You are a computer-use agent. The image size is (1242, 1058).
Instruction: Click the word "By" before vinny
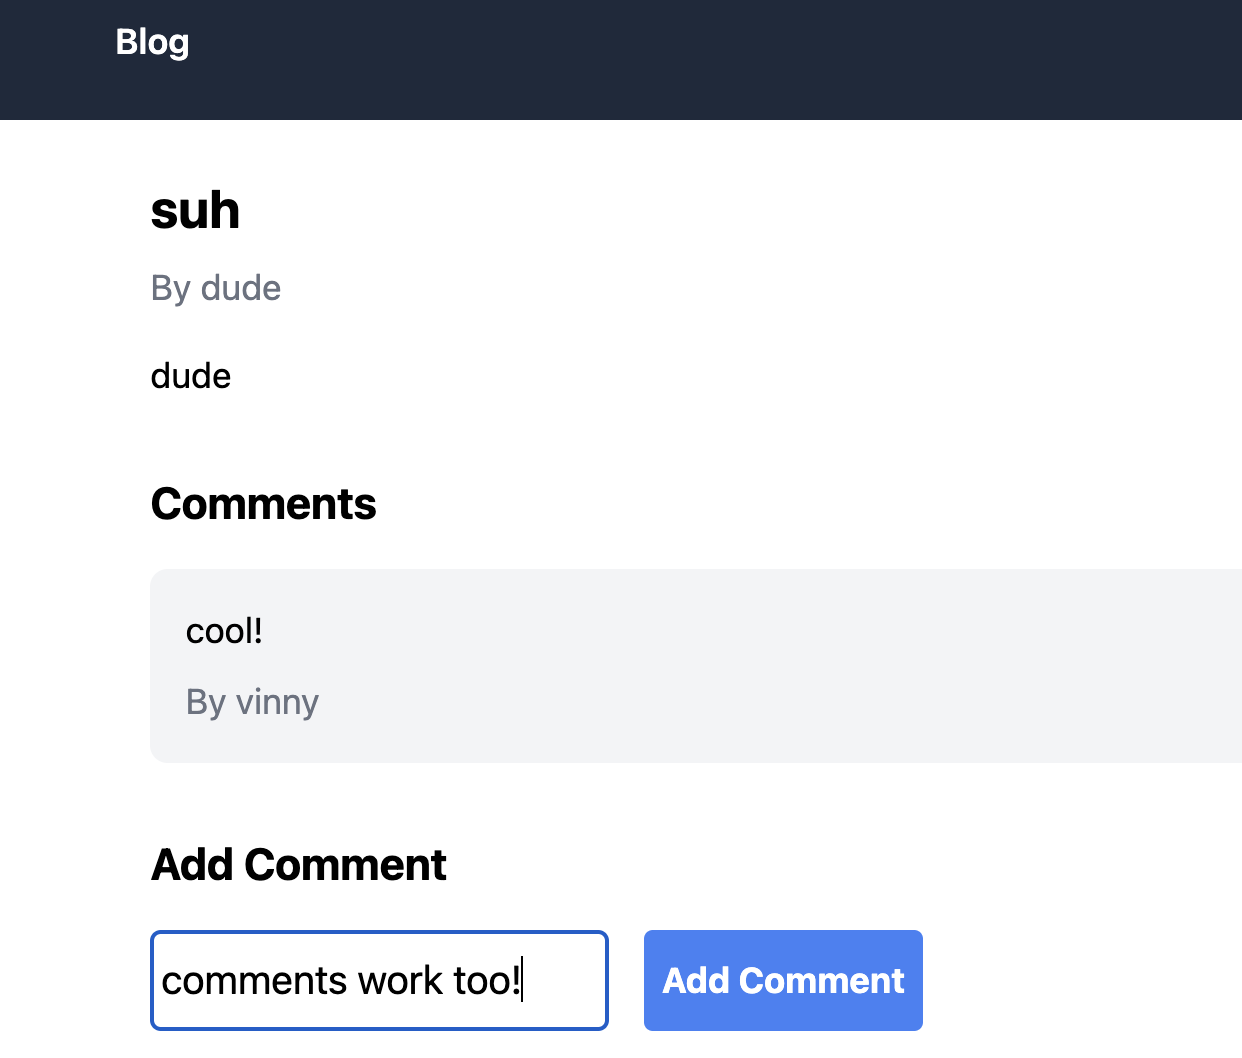(x=206, y=702)
